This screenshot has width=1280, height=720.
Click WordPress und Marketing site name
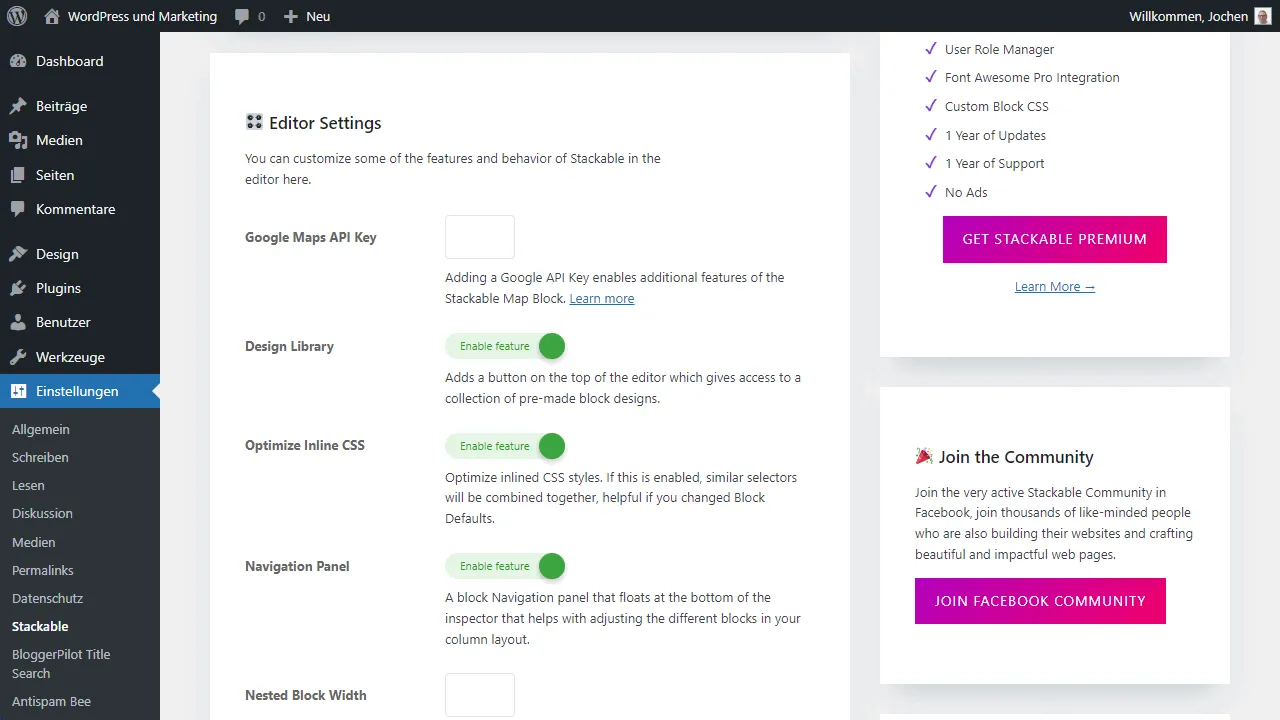pyautogui.click(x=143, y=16)
